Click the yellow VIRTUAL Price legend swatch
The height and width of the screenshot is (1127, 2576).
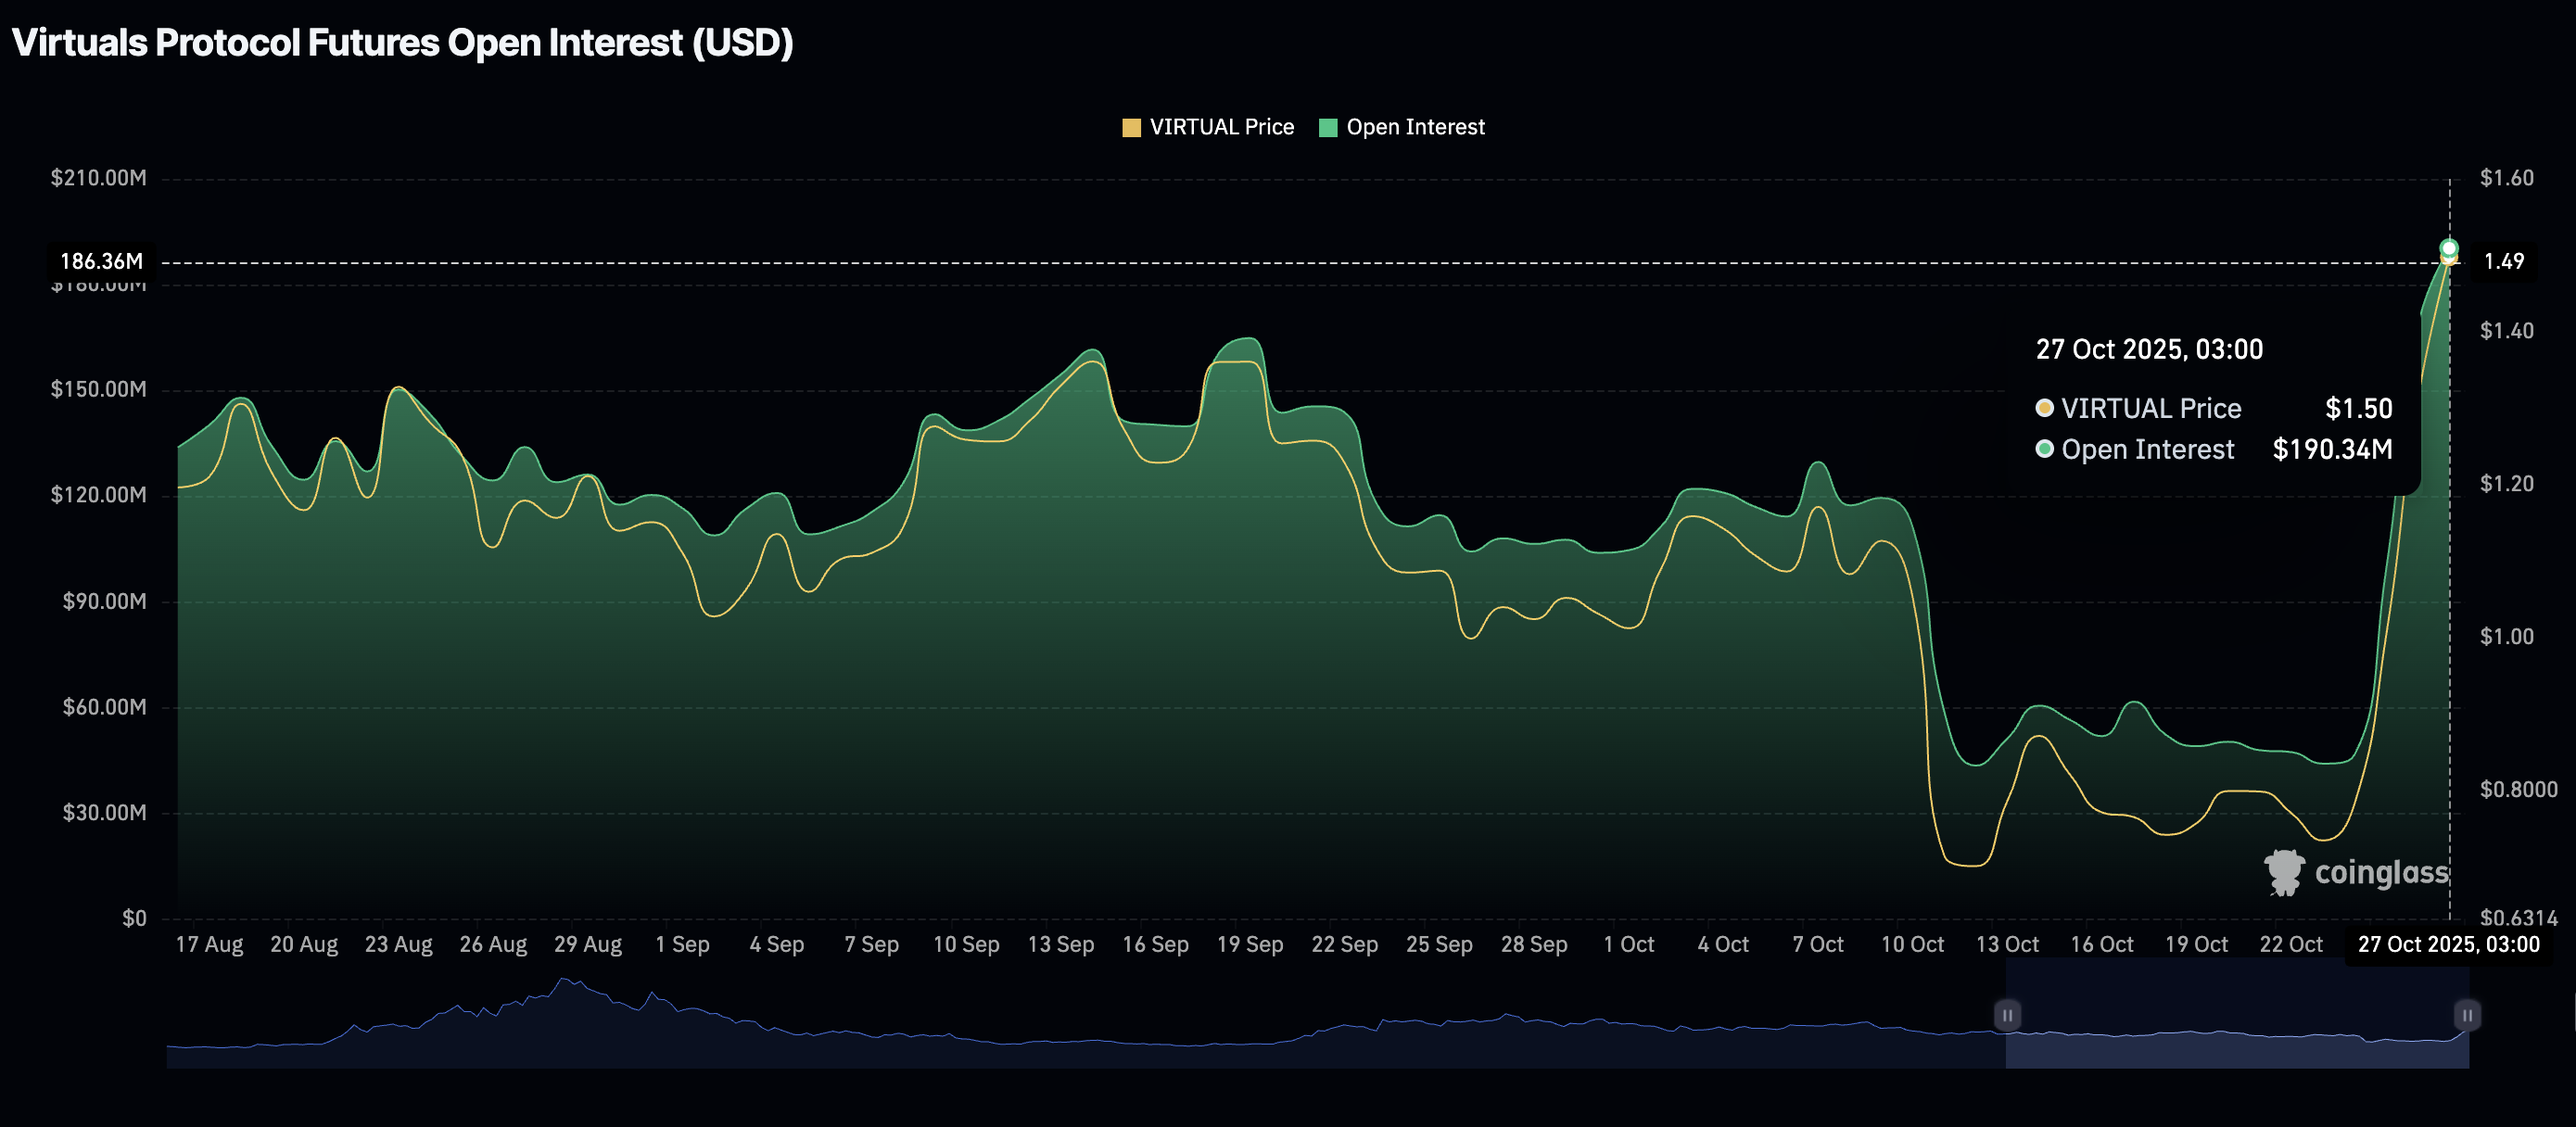coord(1131,128)
